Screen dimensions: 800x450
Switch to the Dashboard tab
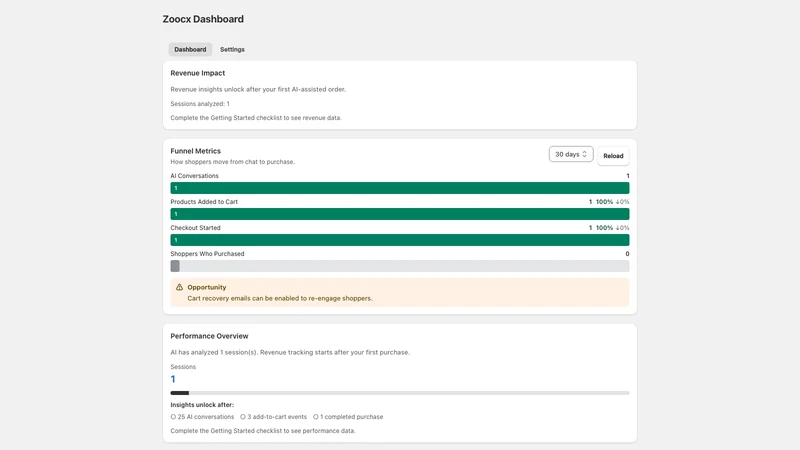190,49
